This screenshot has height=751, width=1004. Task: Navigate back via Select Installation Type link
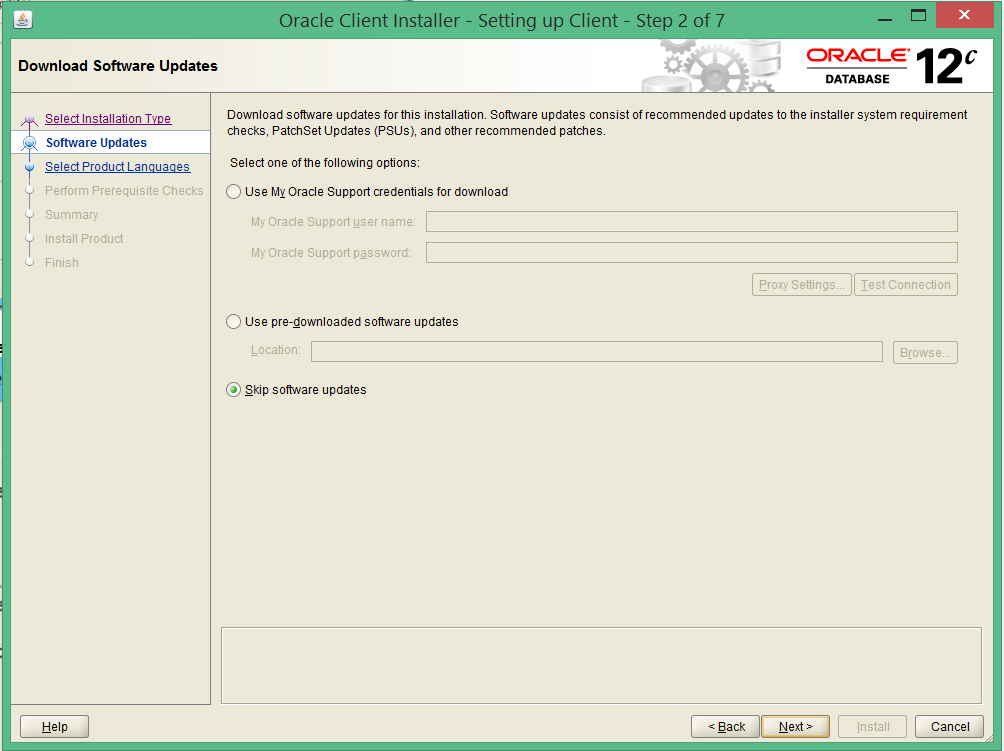pyautogui.click(x=108, y=118)
